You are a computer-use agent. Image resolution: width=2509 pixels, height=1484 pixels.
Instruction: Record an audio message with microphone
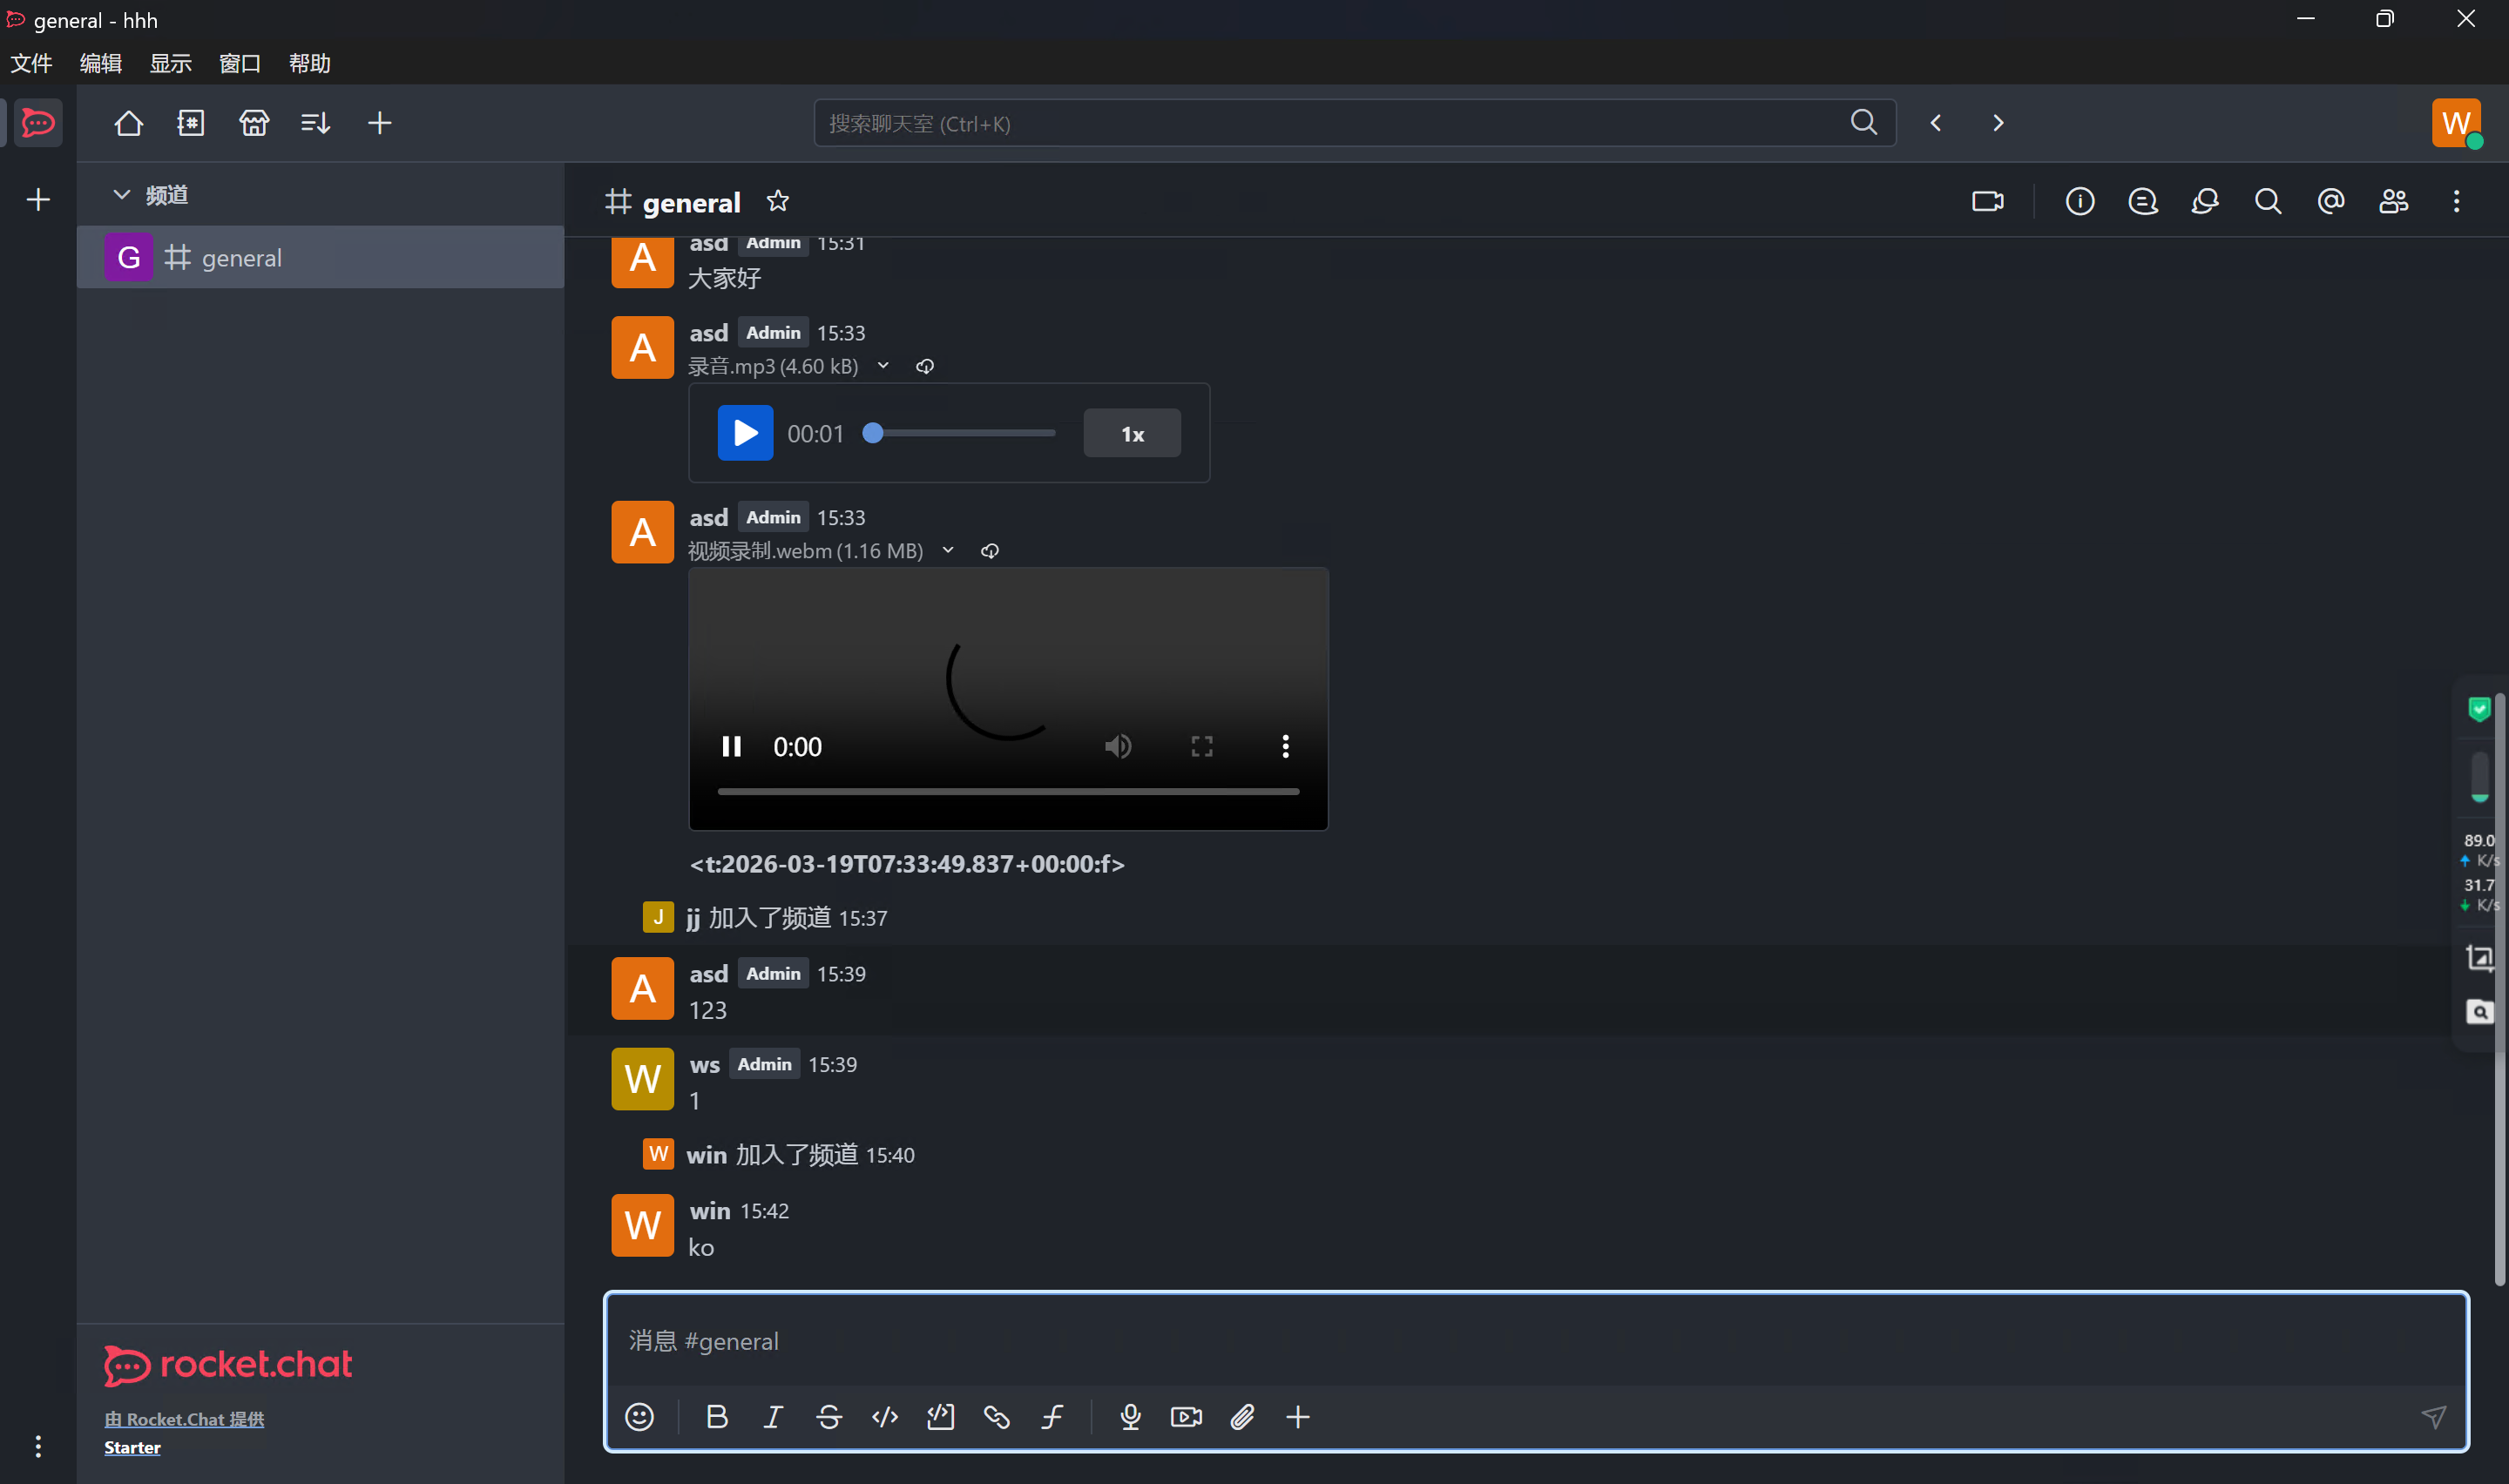pos(1130,1417)
